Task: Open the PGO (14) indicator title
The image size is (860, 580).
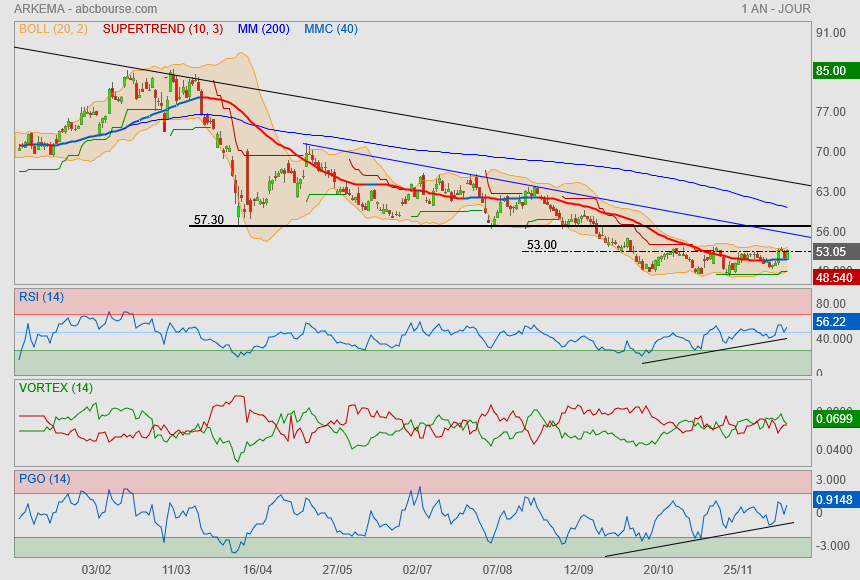Action: (44, 478)
